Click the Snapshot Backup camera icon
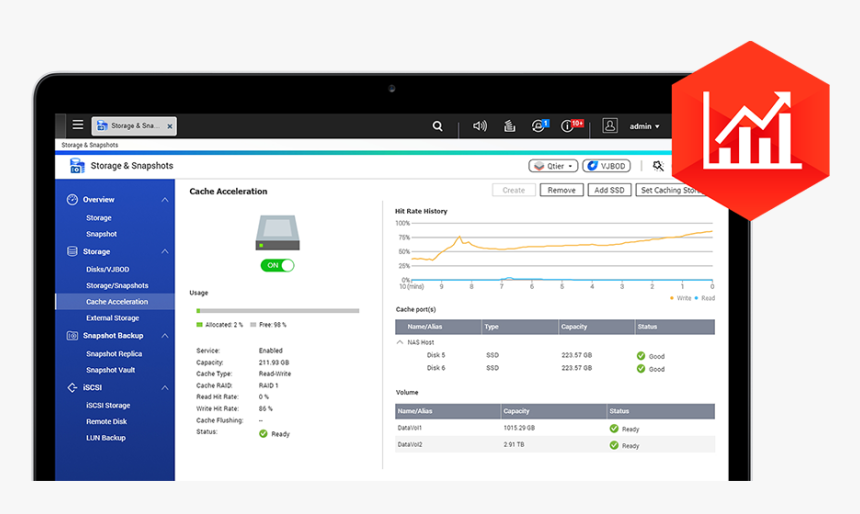The height and width of the screenshot is (514, 860). (72, 335)
